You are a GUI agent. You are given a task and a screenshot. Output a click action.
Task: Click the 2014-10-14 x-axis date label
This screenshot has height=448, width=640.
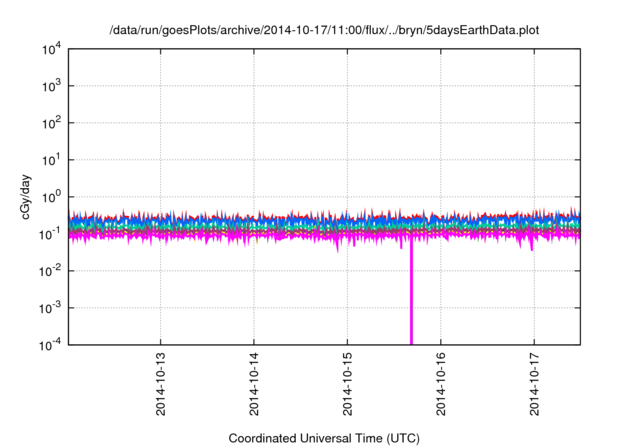click(x=254, y=384)
